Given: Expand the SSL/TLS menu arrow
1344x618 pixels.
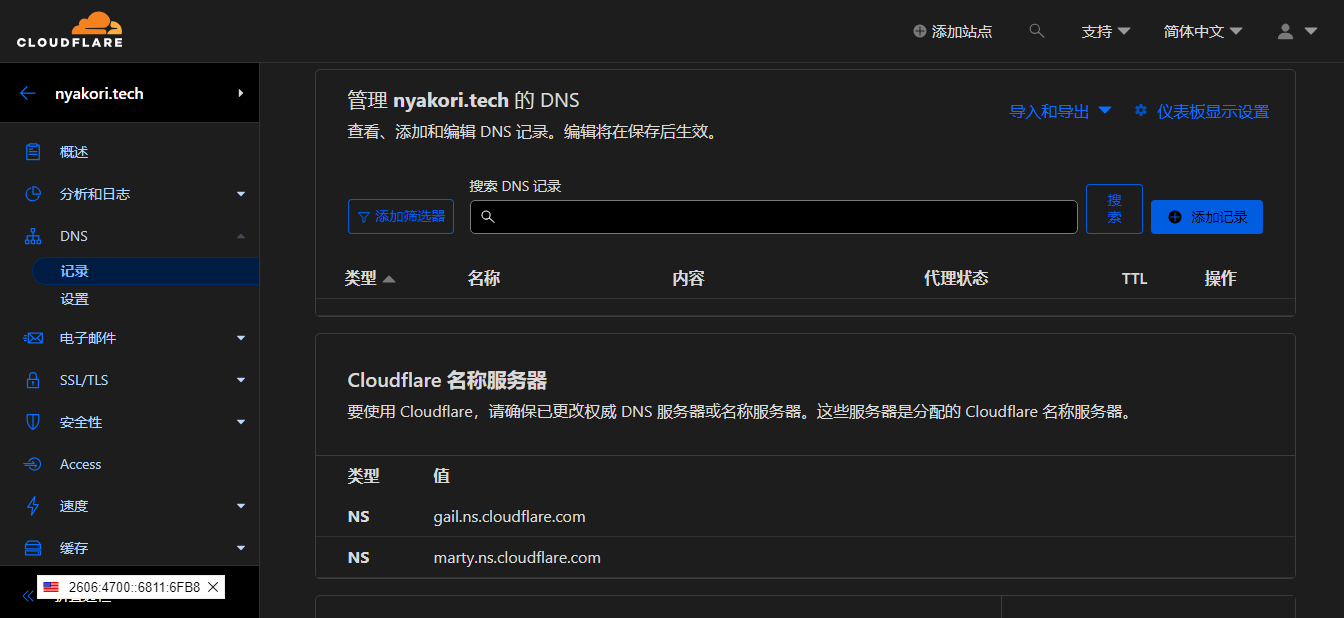Looking at the screenshot, I should pos(241,380).
